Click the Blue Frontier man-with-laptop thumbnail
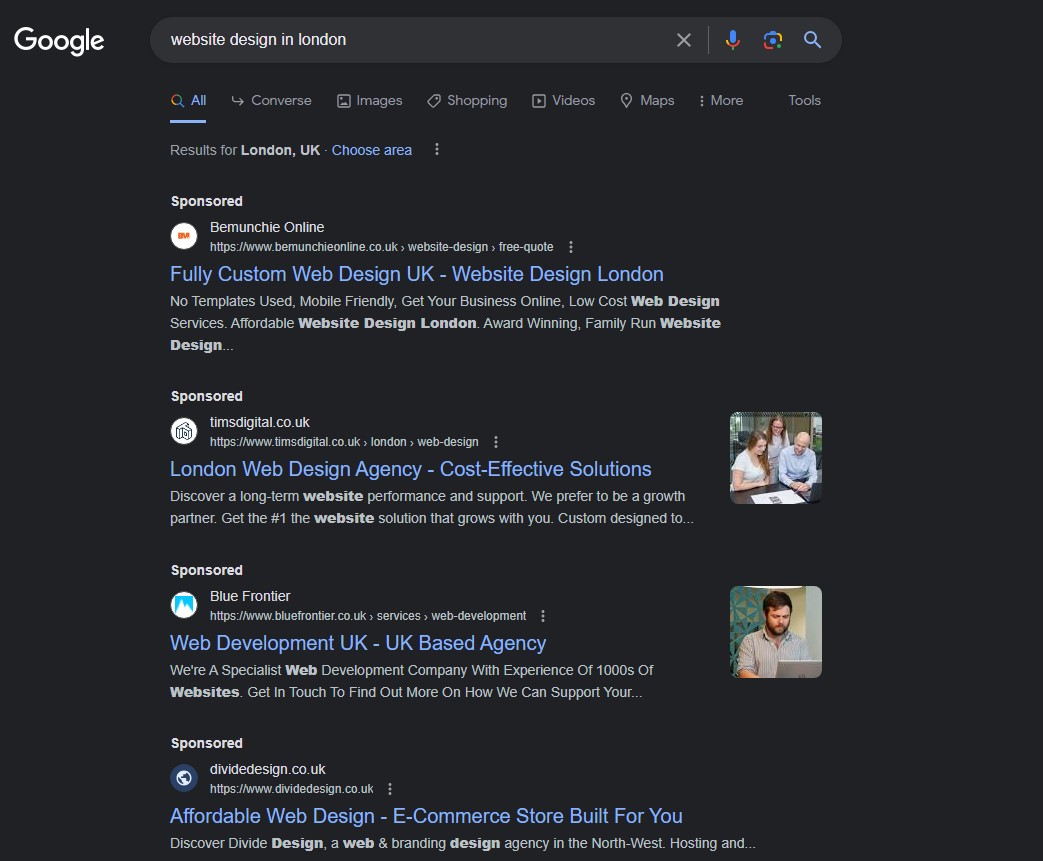The width and height of the screenshot is (1043, 861). pyautogui.click(x=776, y=632)
